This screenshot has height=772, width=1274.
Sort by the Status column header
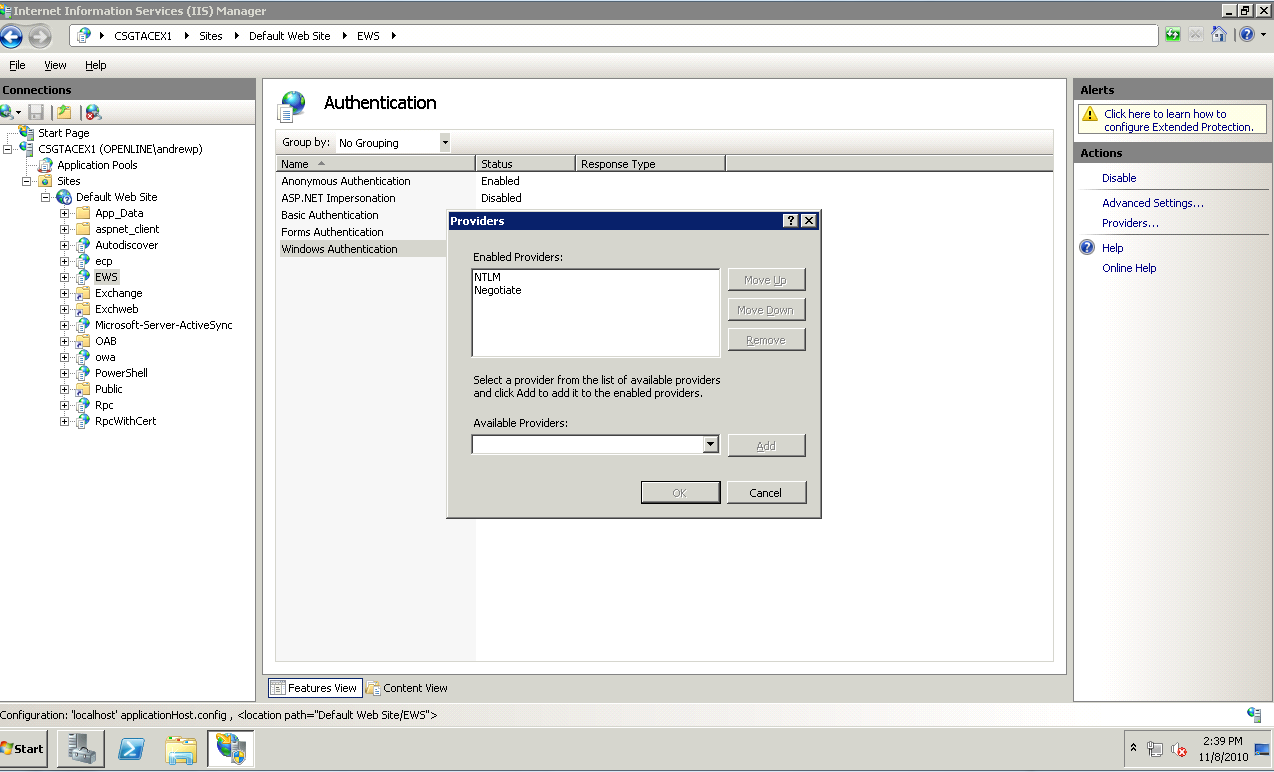pos(526,164)
